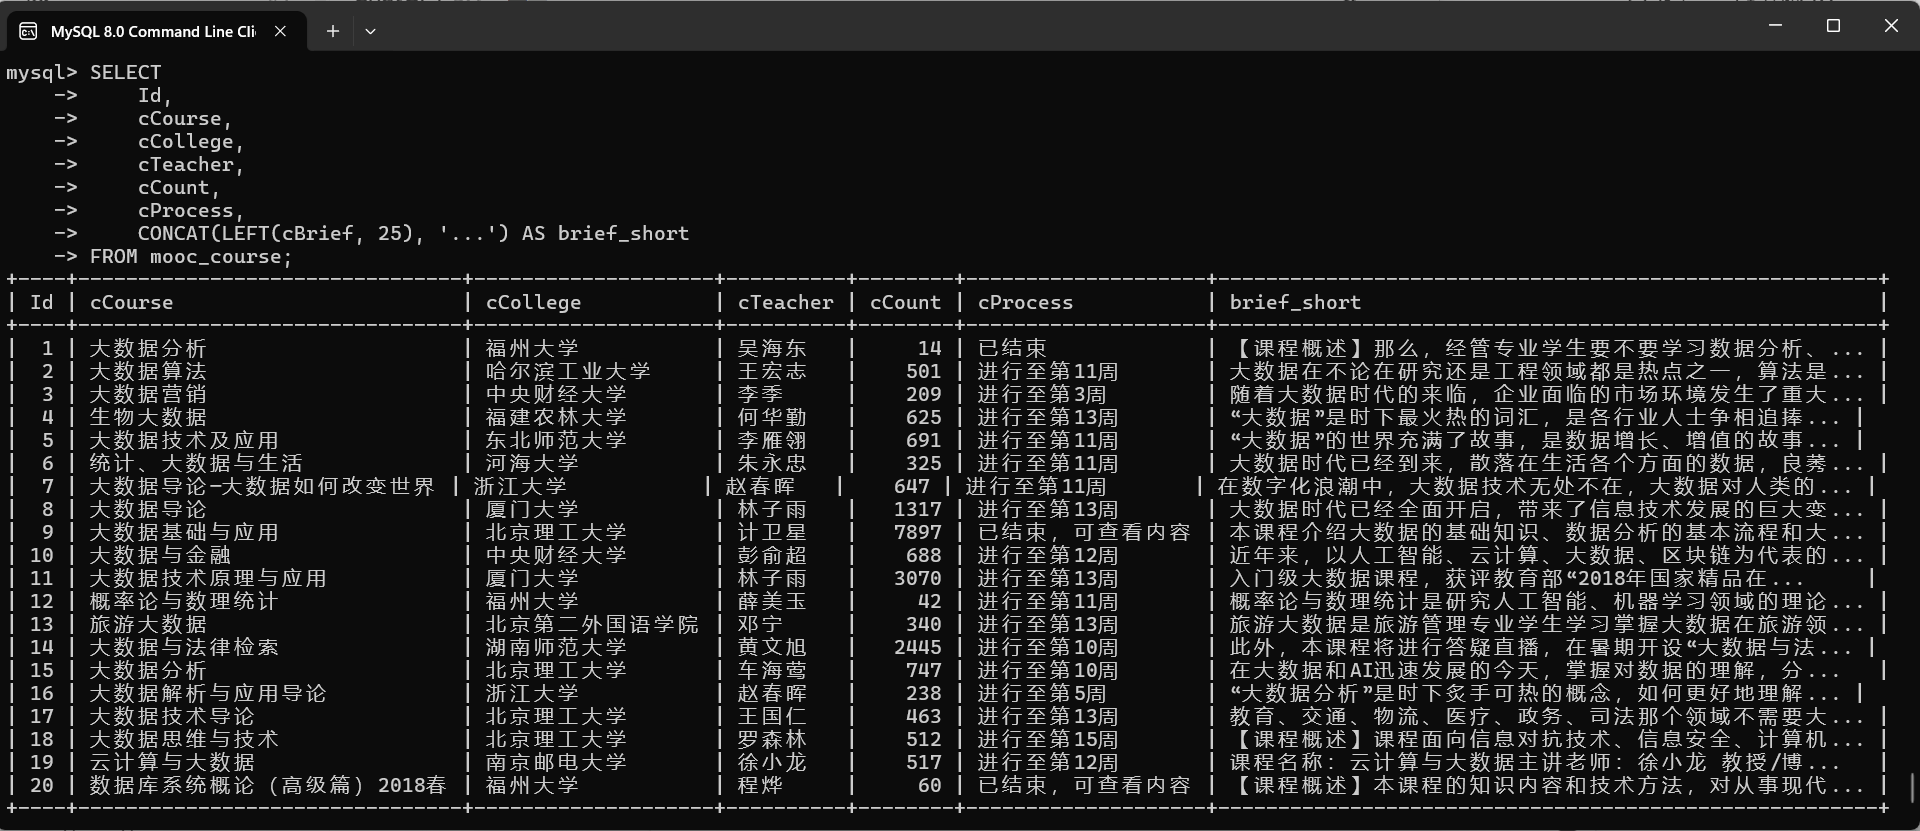Click the Id column header
Image resolution: width=1920 pixels, height=831 pixels.
42,302
